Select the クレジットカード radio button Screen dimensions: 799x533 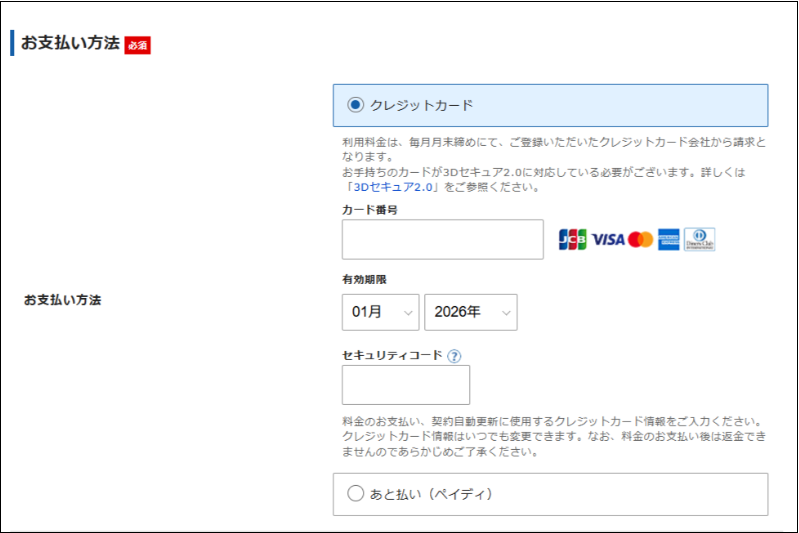pyautogui.click(x=355, y=105)
